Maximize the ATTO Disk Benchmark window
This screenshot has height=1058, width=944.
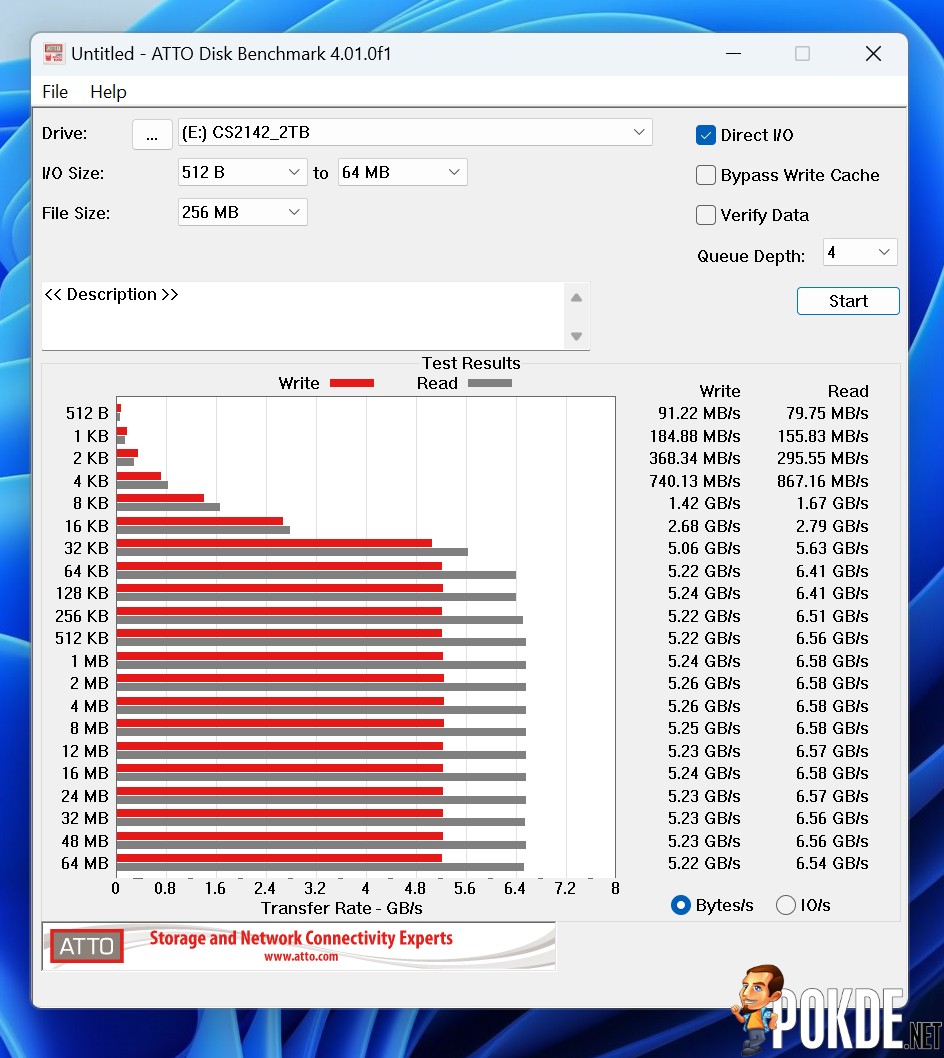tap(802, 53)
